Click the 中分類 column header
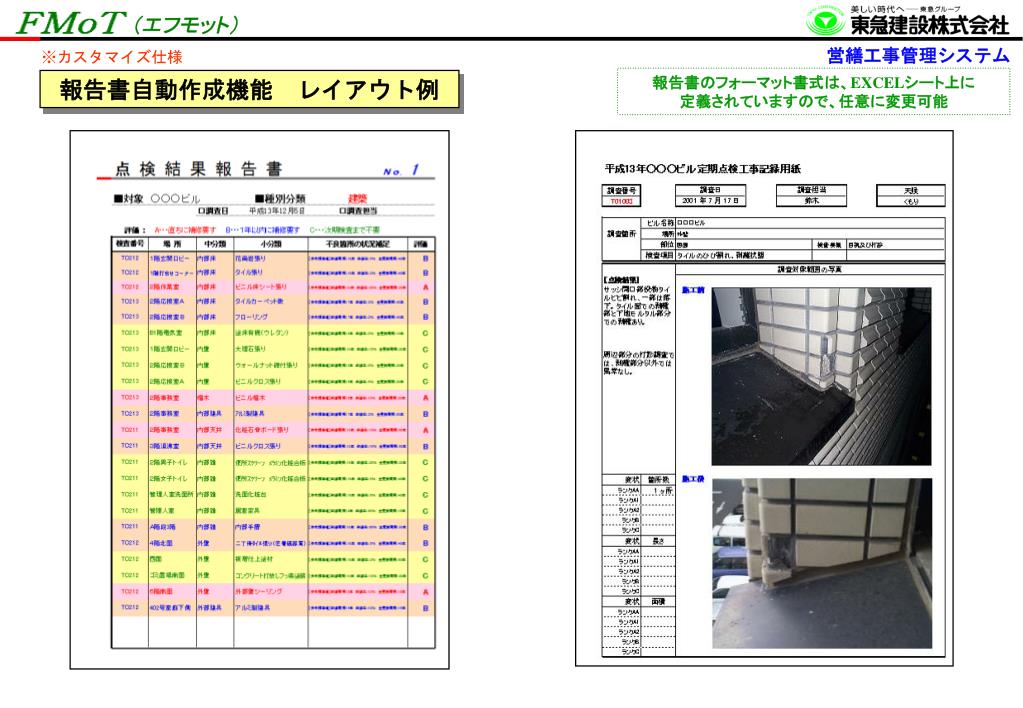 [215, 244]
